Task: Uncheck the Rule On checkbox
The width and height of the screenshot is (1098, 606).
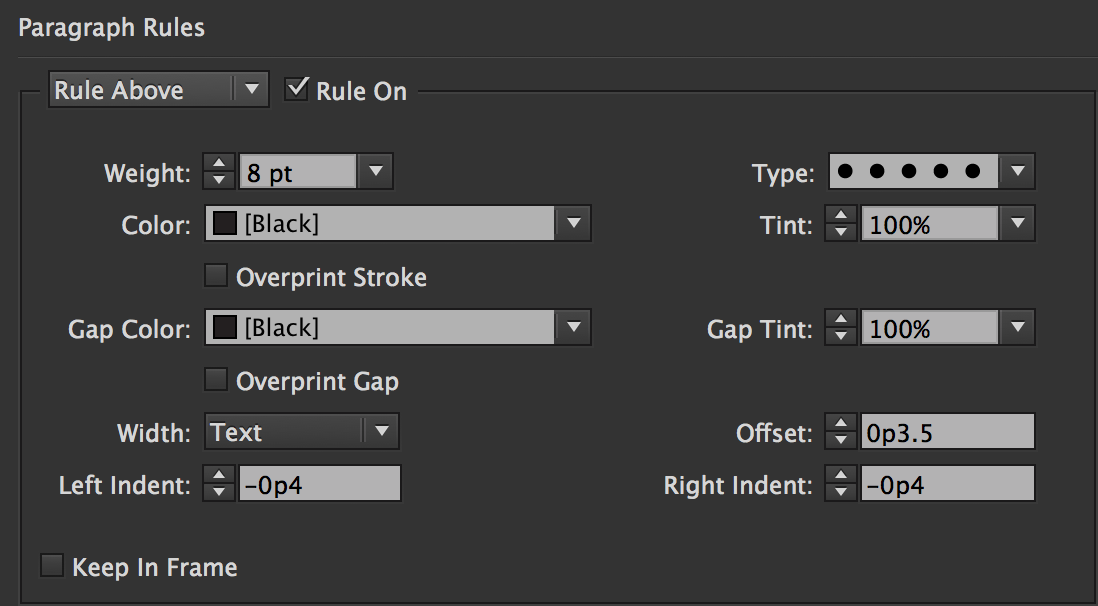Action: click(297, 89)
